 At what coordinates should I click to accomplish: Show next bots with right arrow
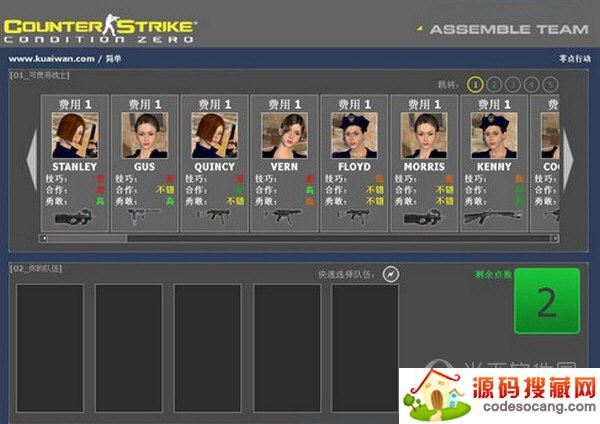(x=567, y=160)
